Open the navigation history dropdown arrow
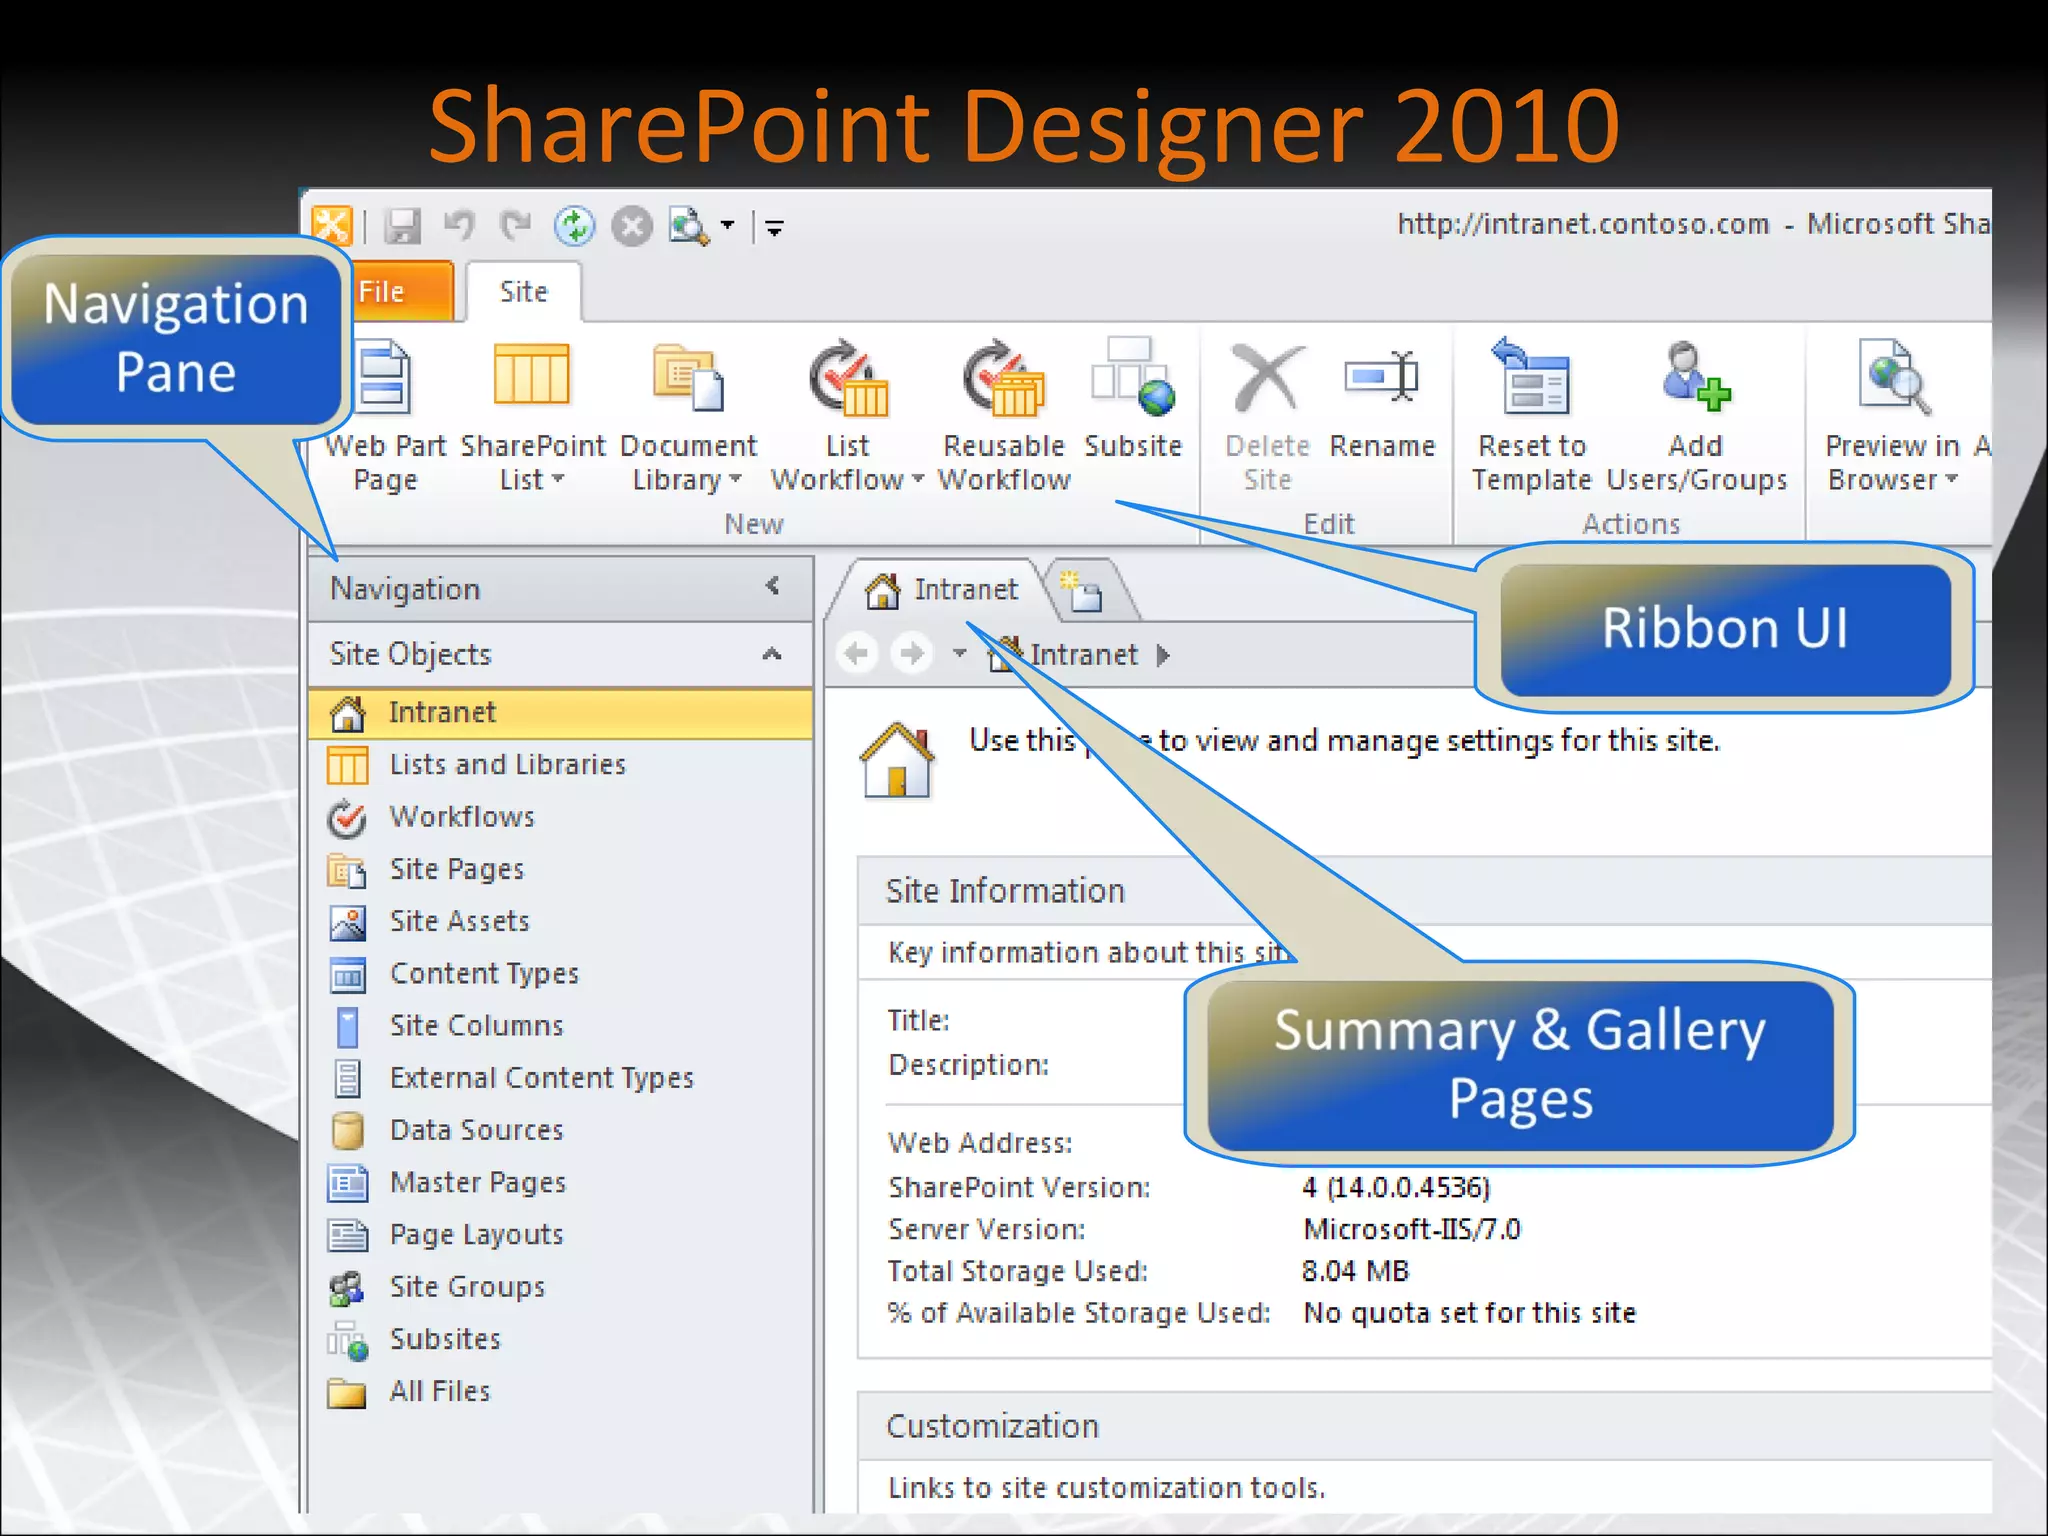The image size is (2048, 1536). coord(960,654)
